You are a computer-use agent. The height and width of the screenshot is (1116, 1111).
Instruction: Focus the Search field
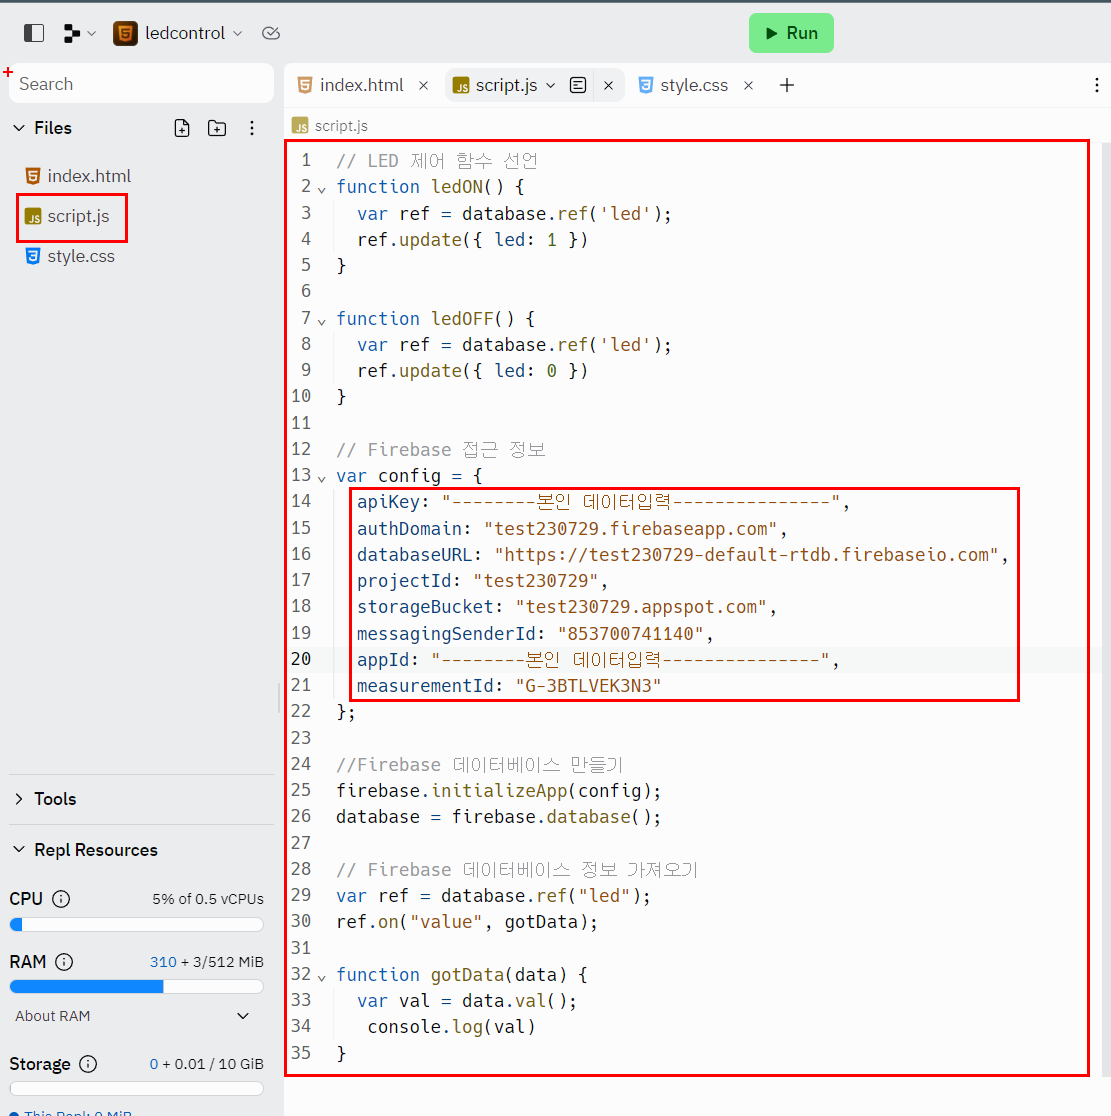tap(141, 84)
